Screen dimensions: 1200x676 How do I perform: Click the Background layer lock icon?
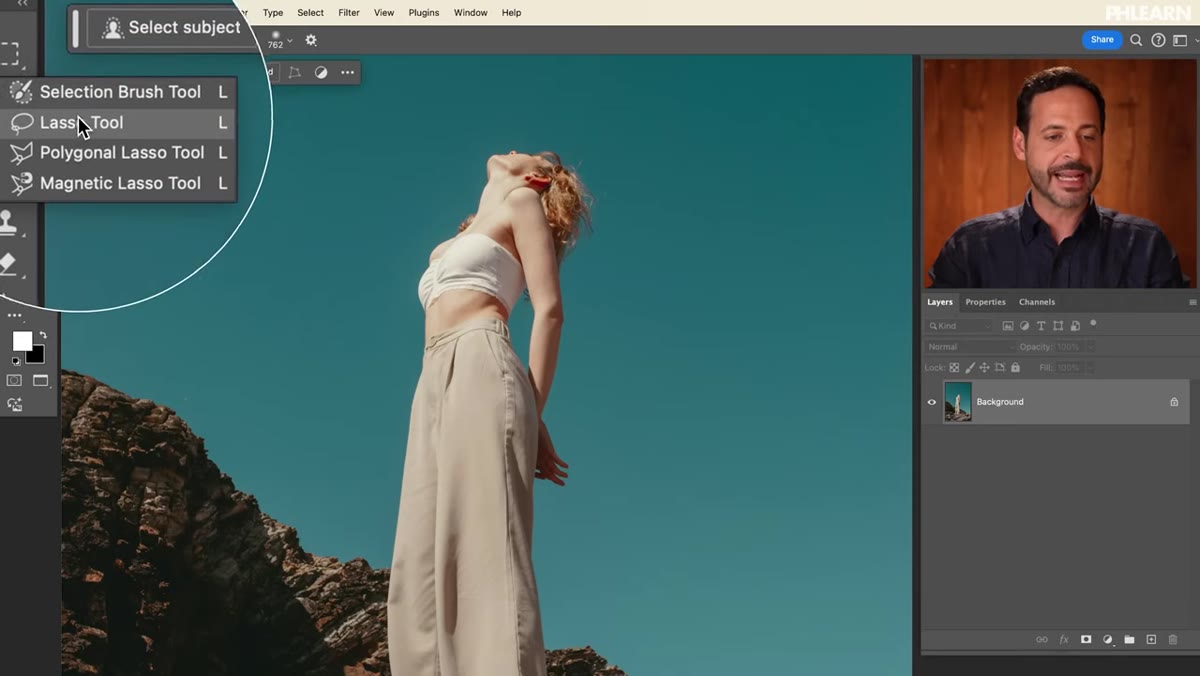(1174, 402)
